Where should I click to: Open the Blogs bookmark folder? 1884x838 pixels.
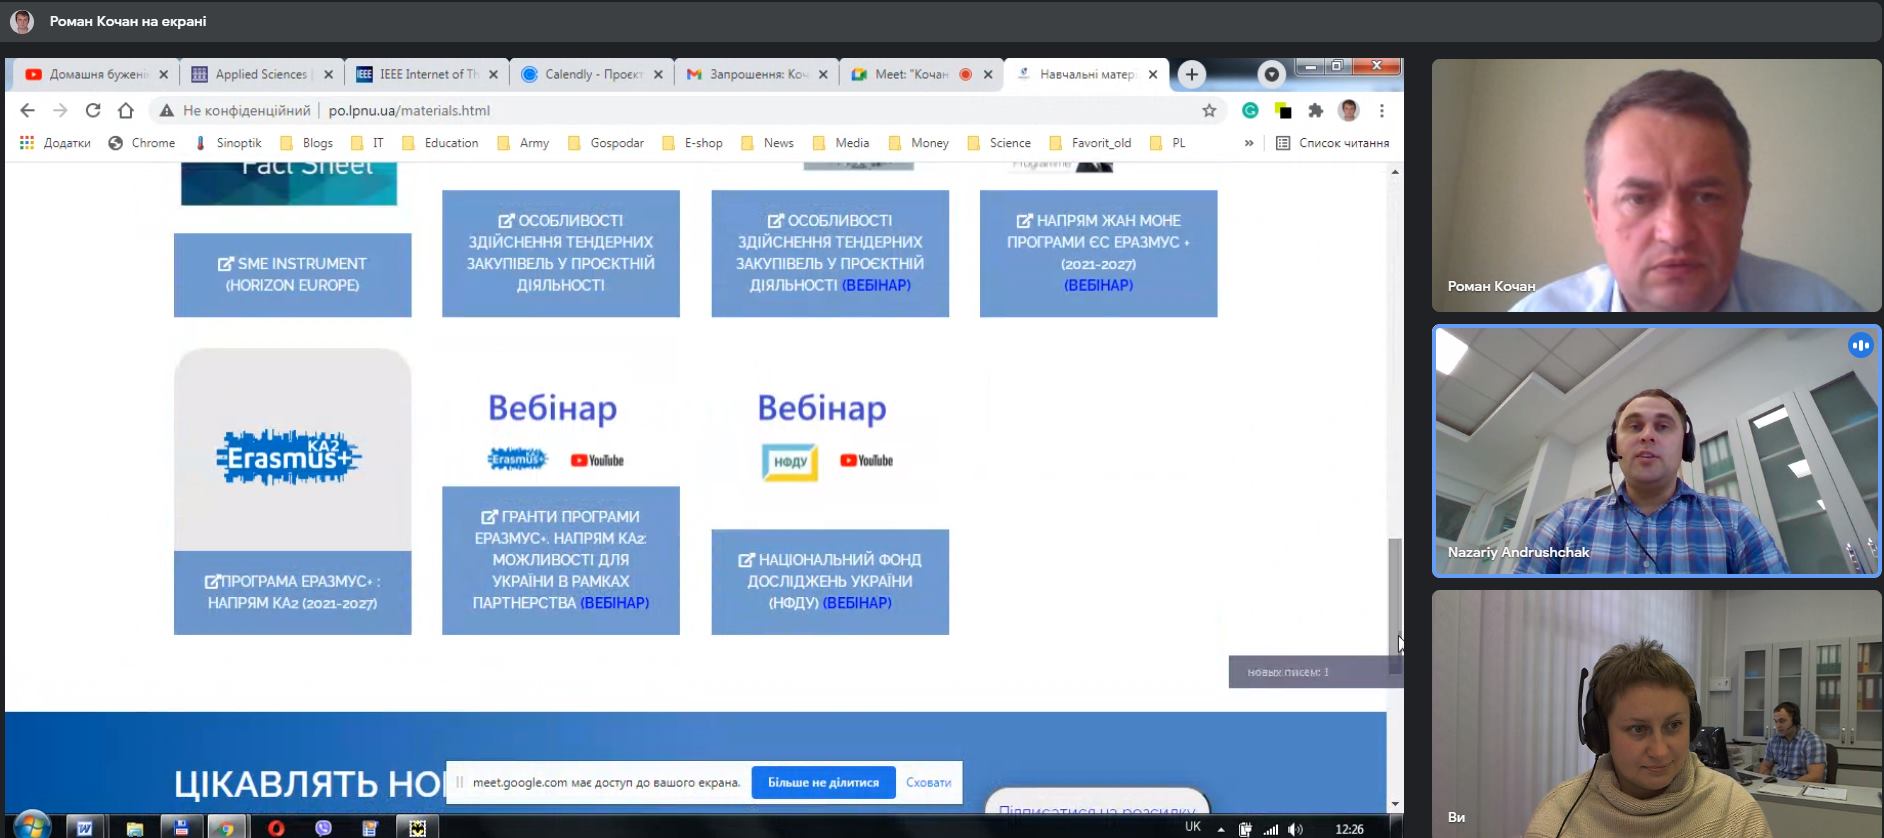(x=307, y=143)
